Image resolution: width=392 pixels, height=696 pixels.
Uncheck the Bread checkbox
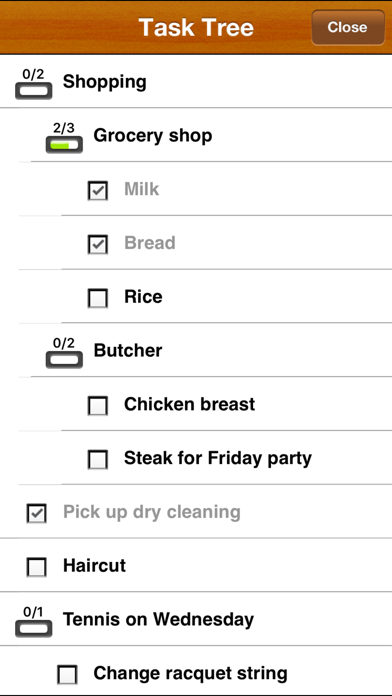click(98, 245)
